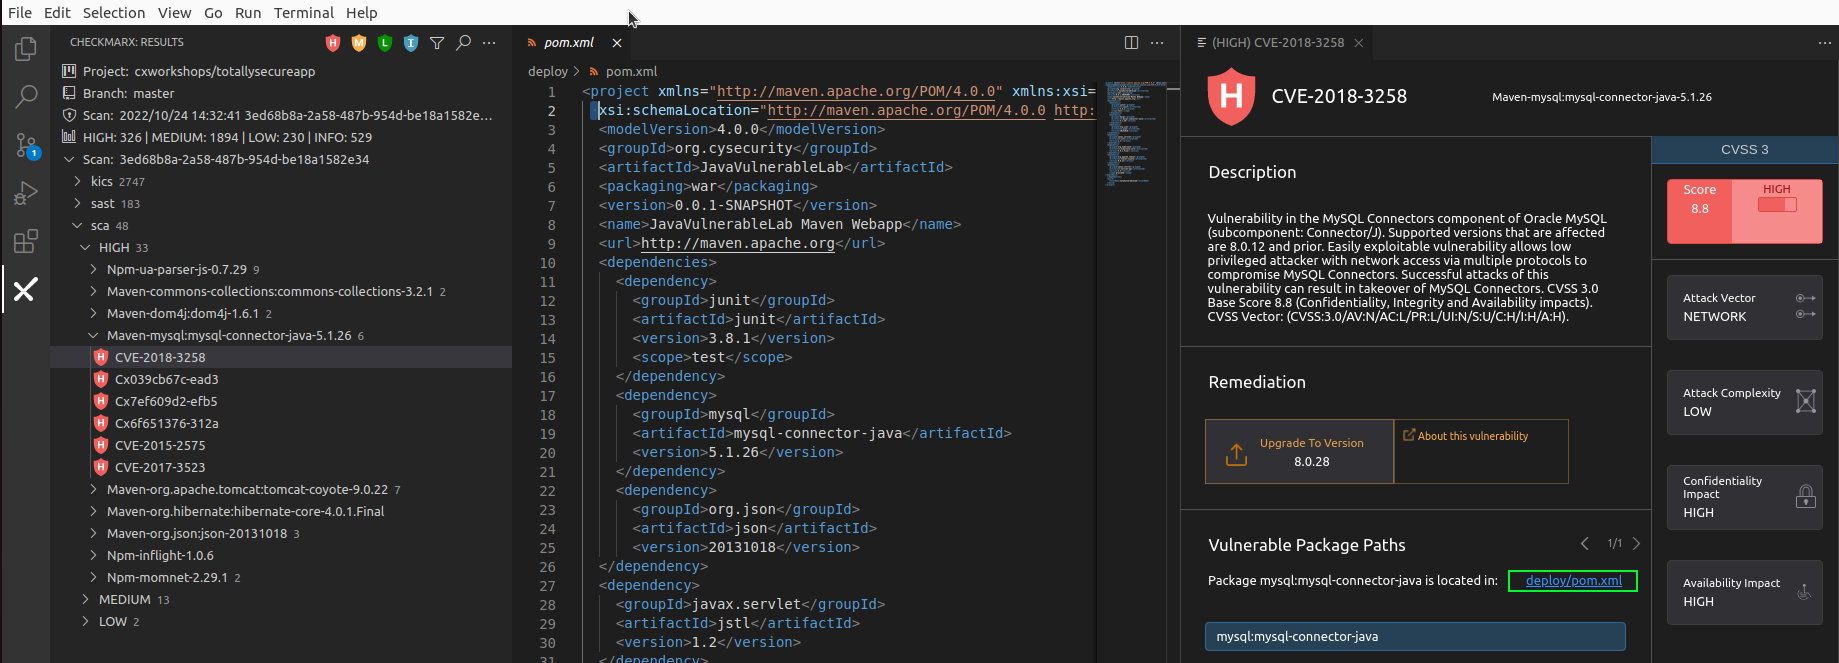
Task: Select the Checkmarx icon in activity bar
Action: tap(25, 290)
